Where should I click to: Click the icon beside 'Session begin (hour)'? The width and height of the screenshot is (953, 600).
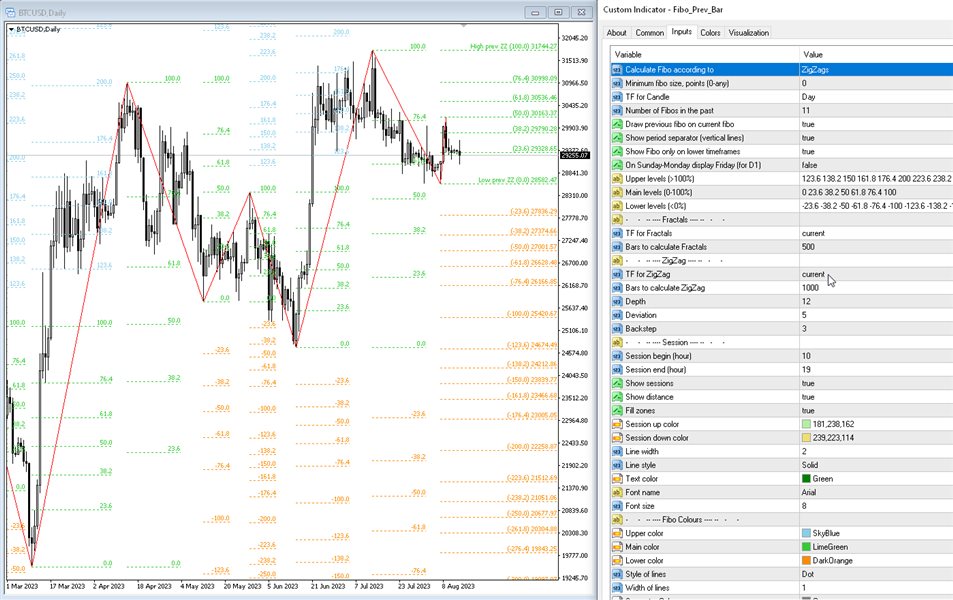click(x=618, y=356)
